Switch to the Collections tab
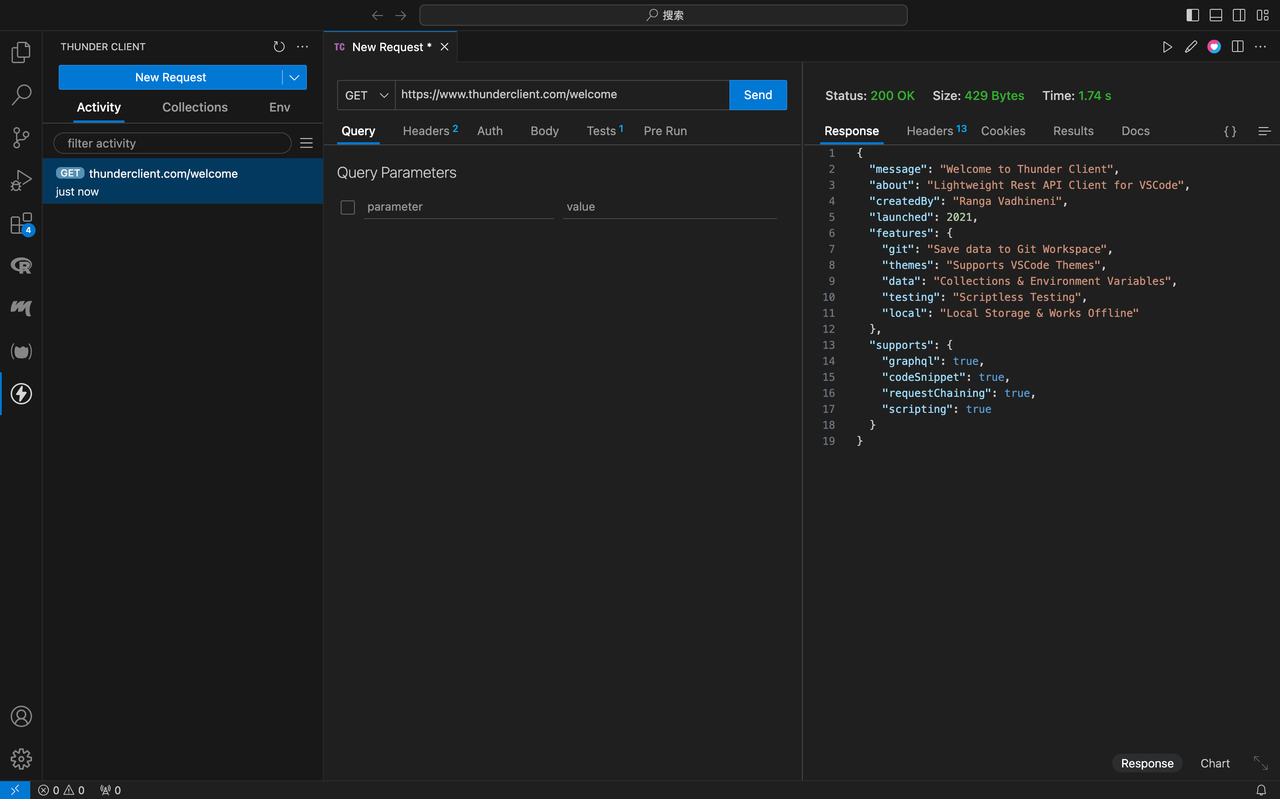This screenshot has height=799, width=1280. click(x=195, y=107)
